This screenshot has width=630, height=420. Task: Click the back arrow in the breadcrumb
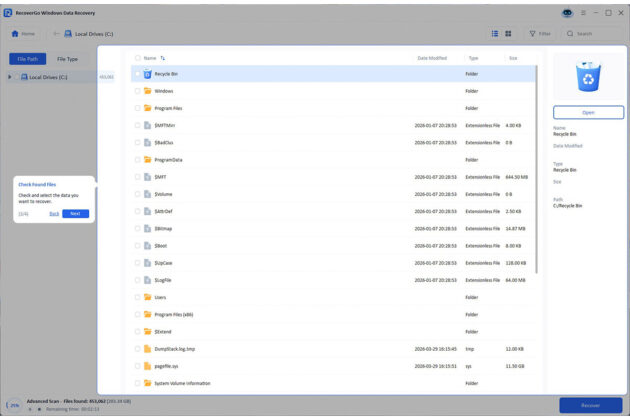click(x=56, y=34)
